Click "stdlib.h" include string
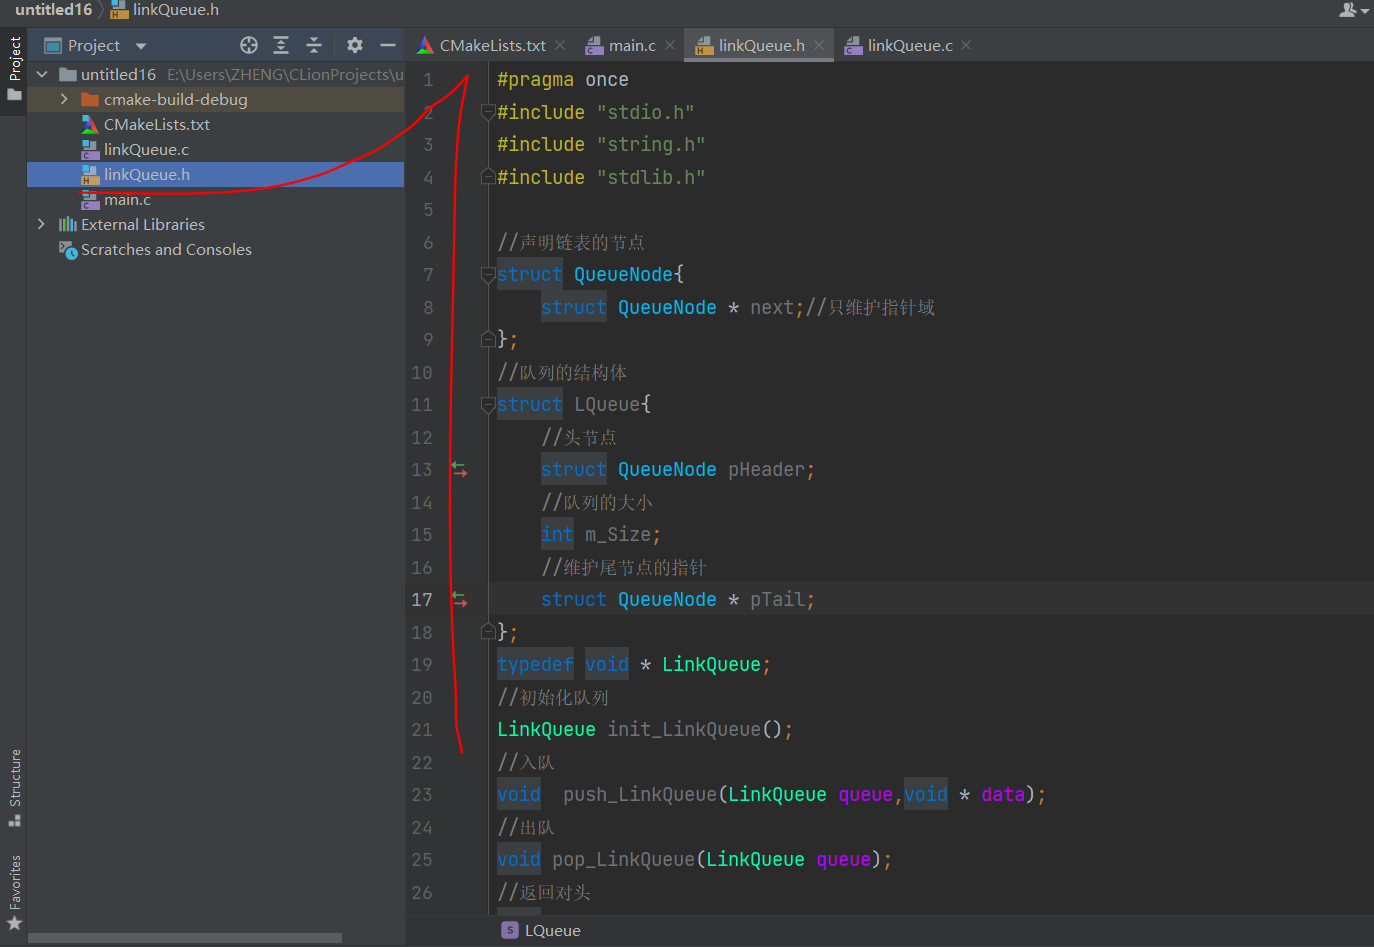Image resolution: width=1374 pixels, height=947 pixels. tap(651, 177)
